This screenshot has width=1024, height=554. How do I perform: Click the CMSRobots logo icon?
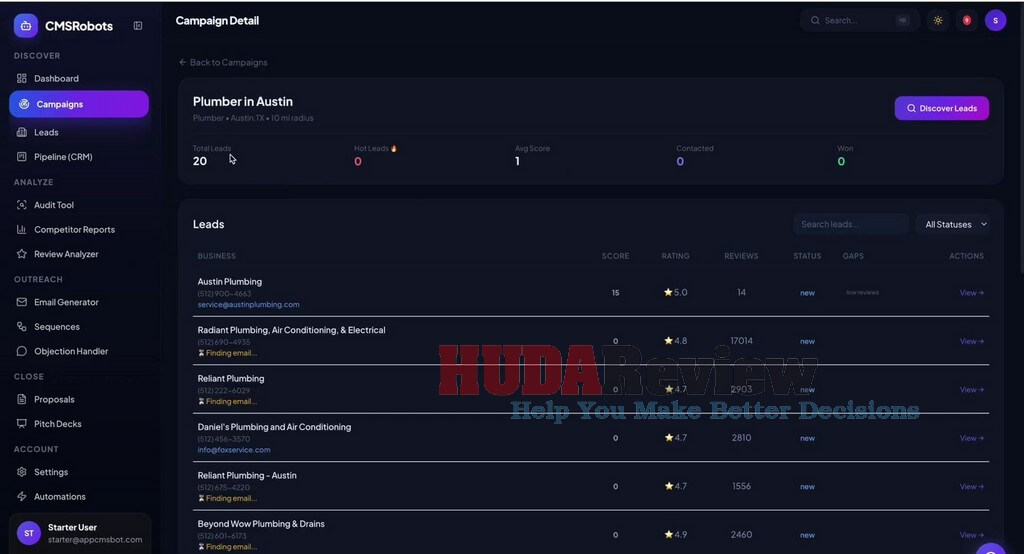[25, 25]
